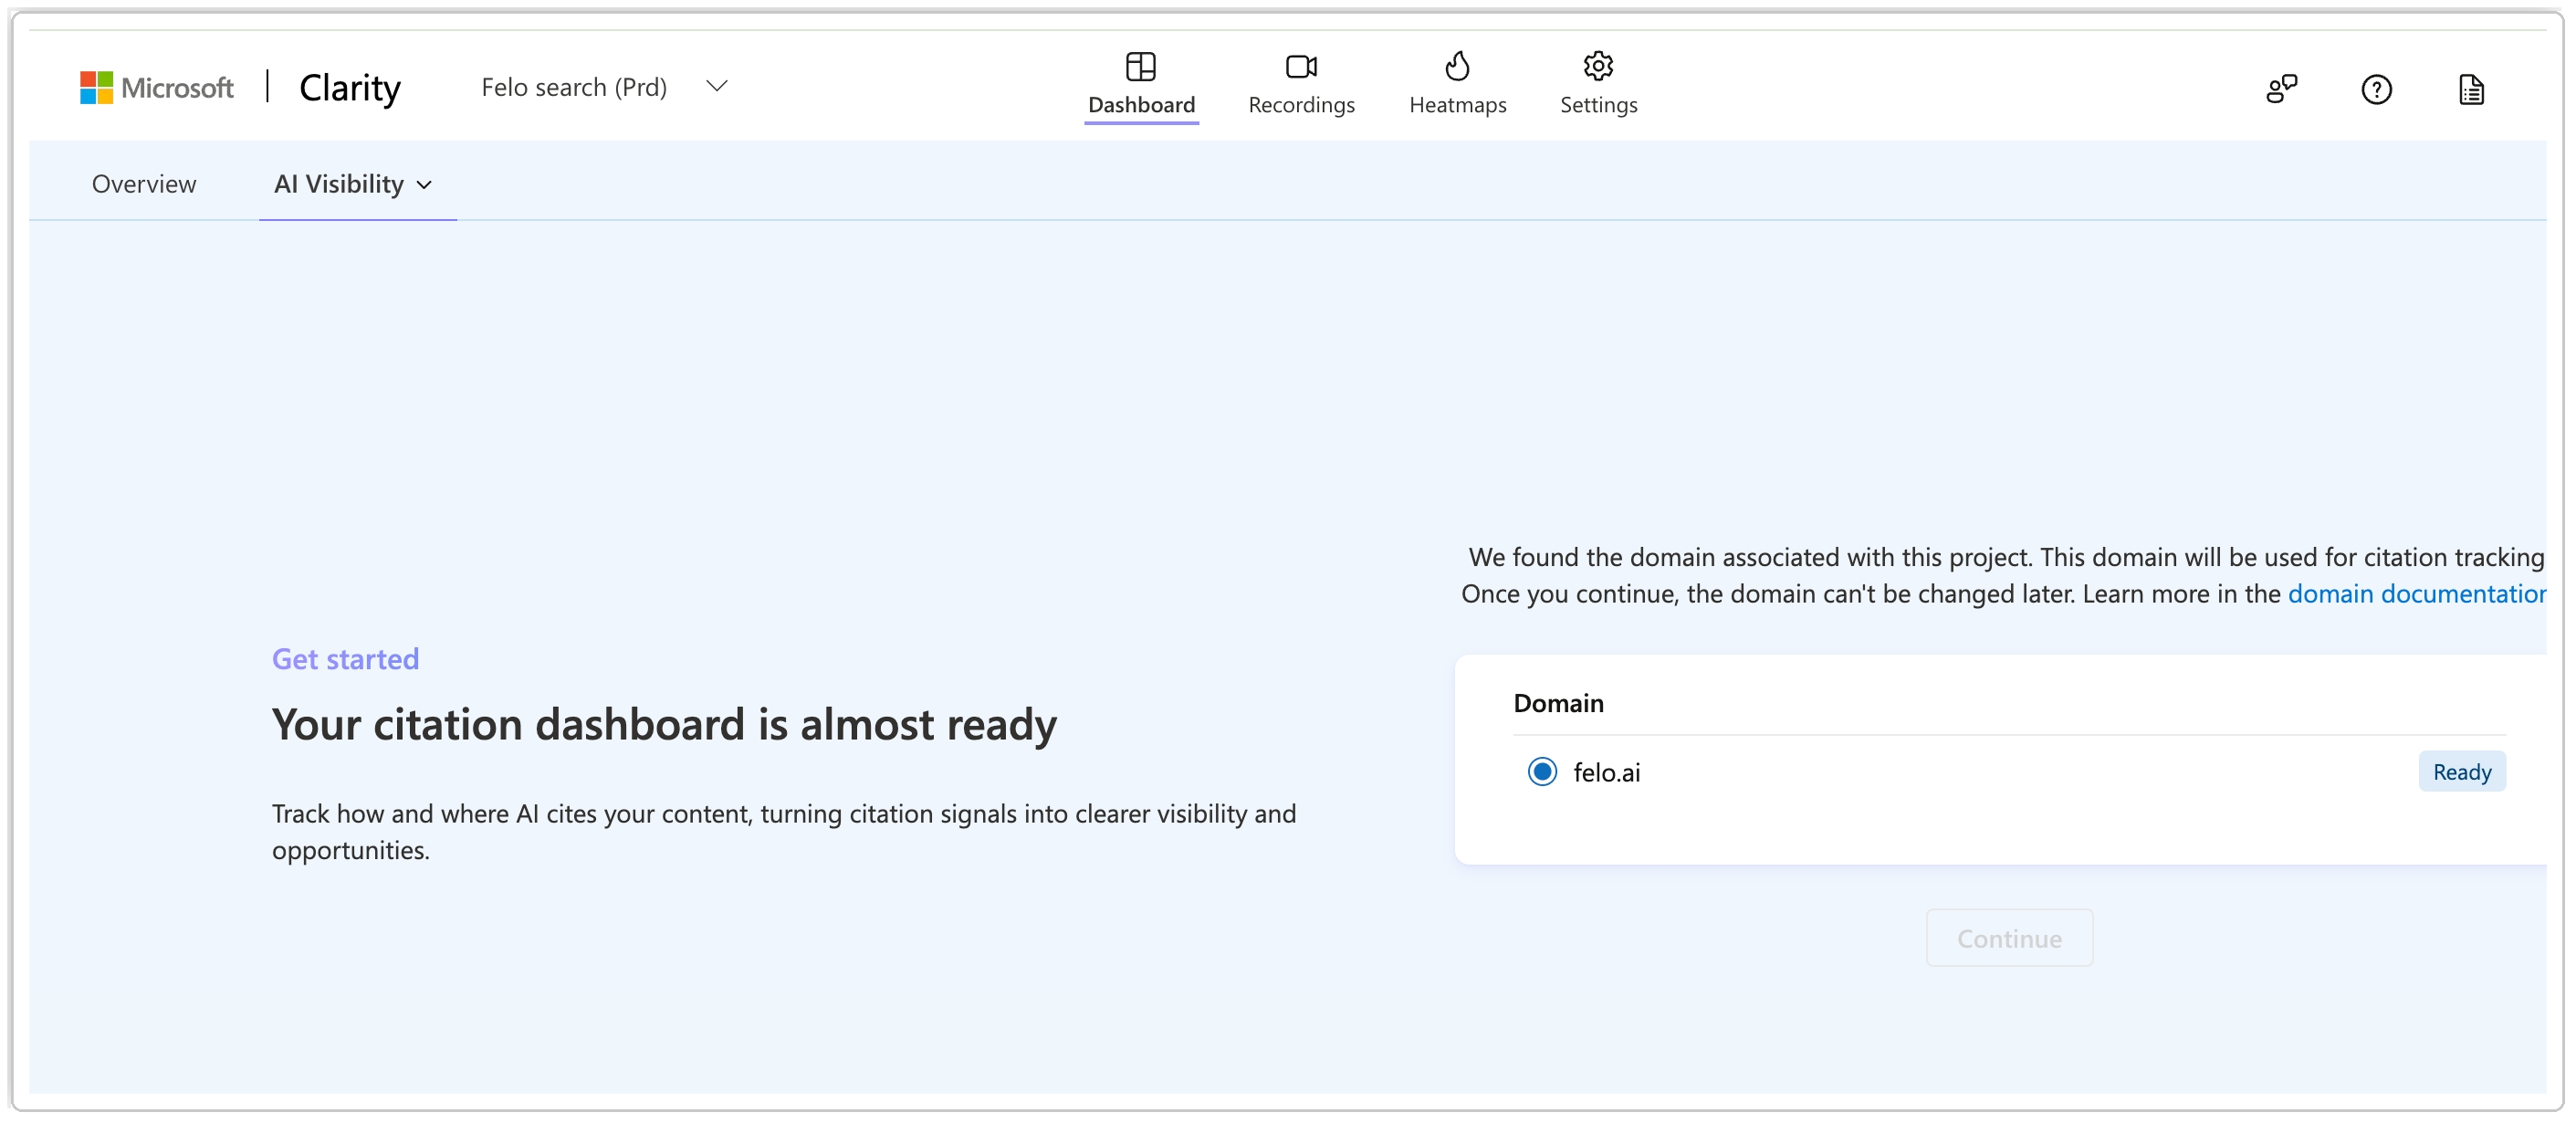Viewport: 2576px width, 1123px height.
Task: Go to the Heatmaps menu label
Action: [1457, 105]
